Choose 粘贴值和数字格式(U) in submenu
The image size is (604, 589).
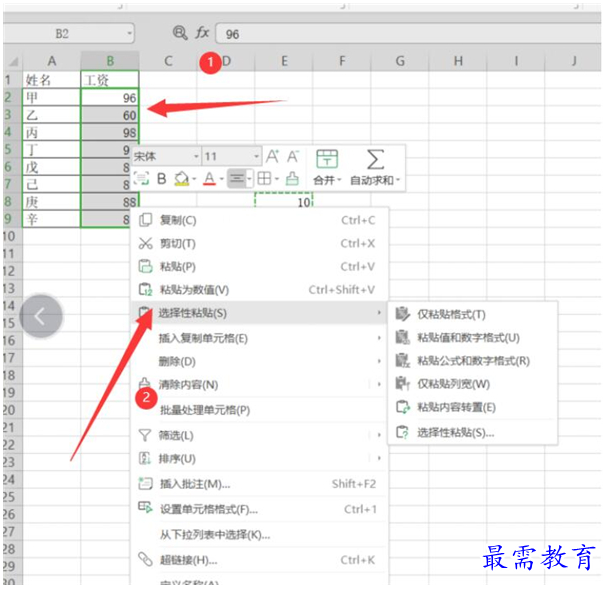tap(473, 337)
